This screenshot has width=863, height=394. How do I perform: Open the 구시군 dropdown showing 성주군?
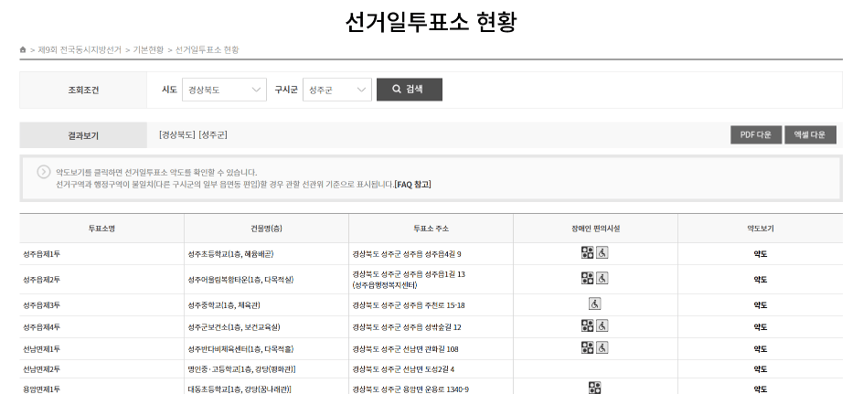[x=337, y=90]
